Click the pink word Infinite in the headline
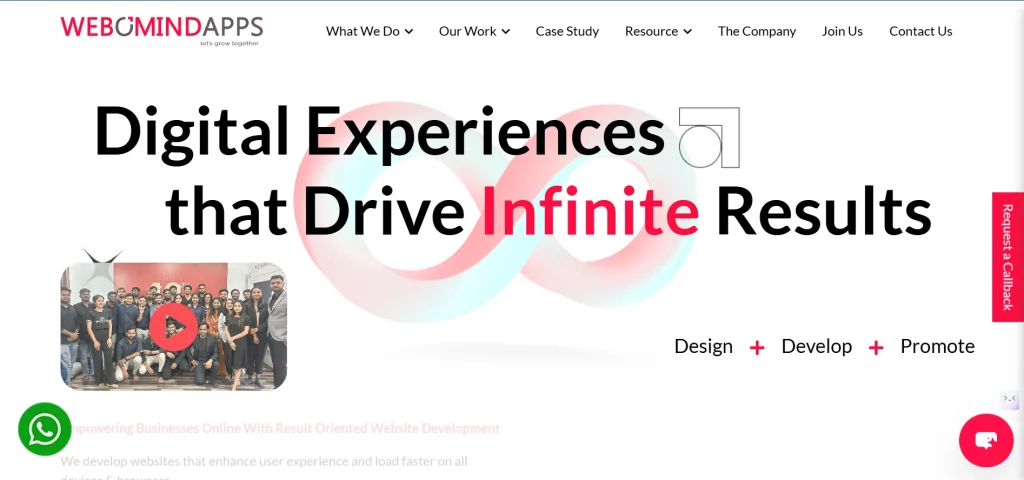This screenshot has height=480, width=1024. [590, 211]
